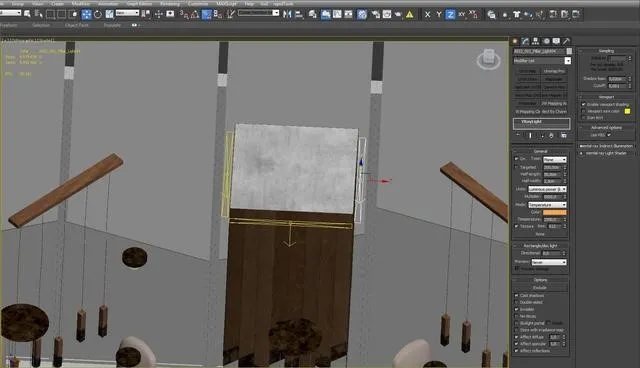Open the Modifier List dropdown
The width and height of the screenshot is (640, 368).
(x=542, y=61)
